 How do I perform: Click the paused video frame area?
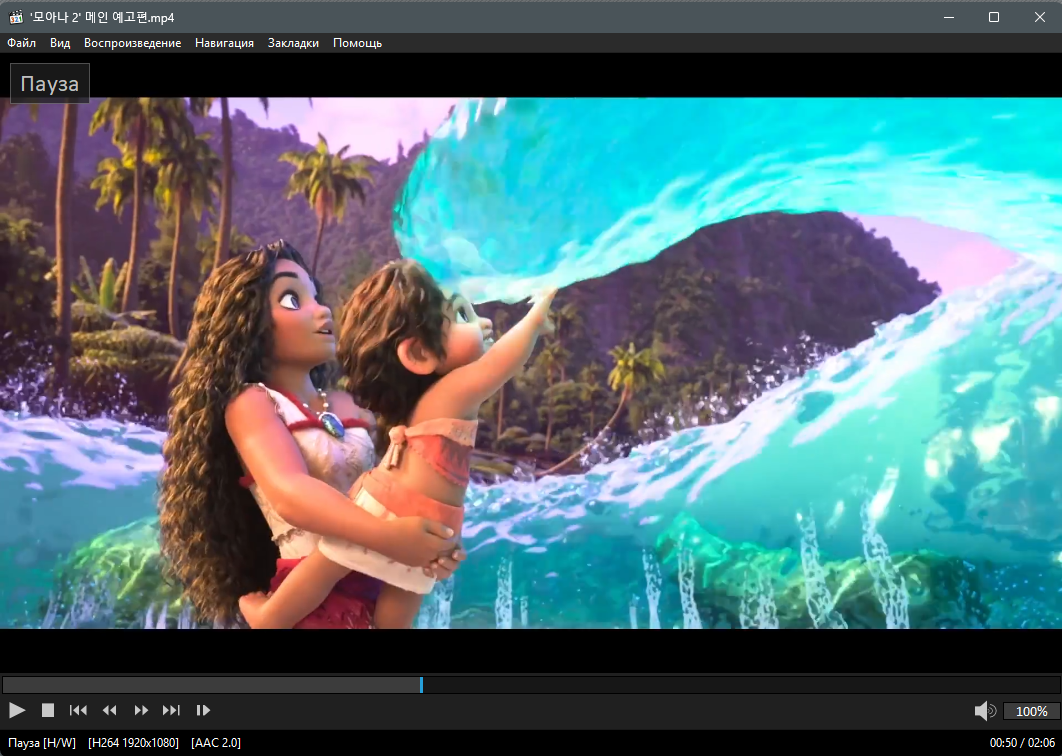pos(531,363)
